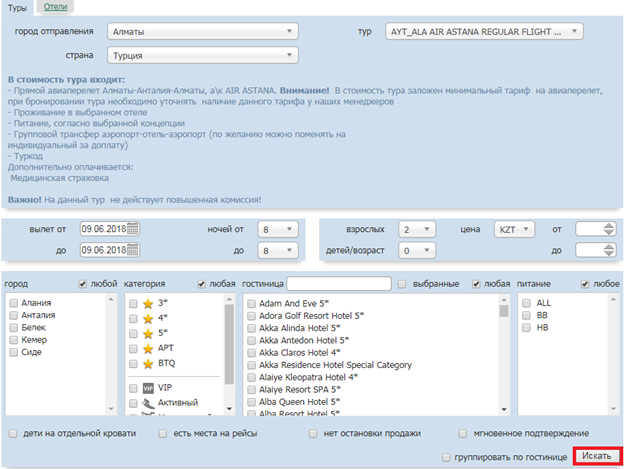Click the вылет до date field

(x=109, y=250)
